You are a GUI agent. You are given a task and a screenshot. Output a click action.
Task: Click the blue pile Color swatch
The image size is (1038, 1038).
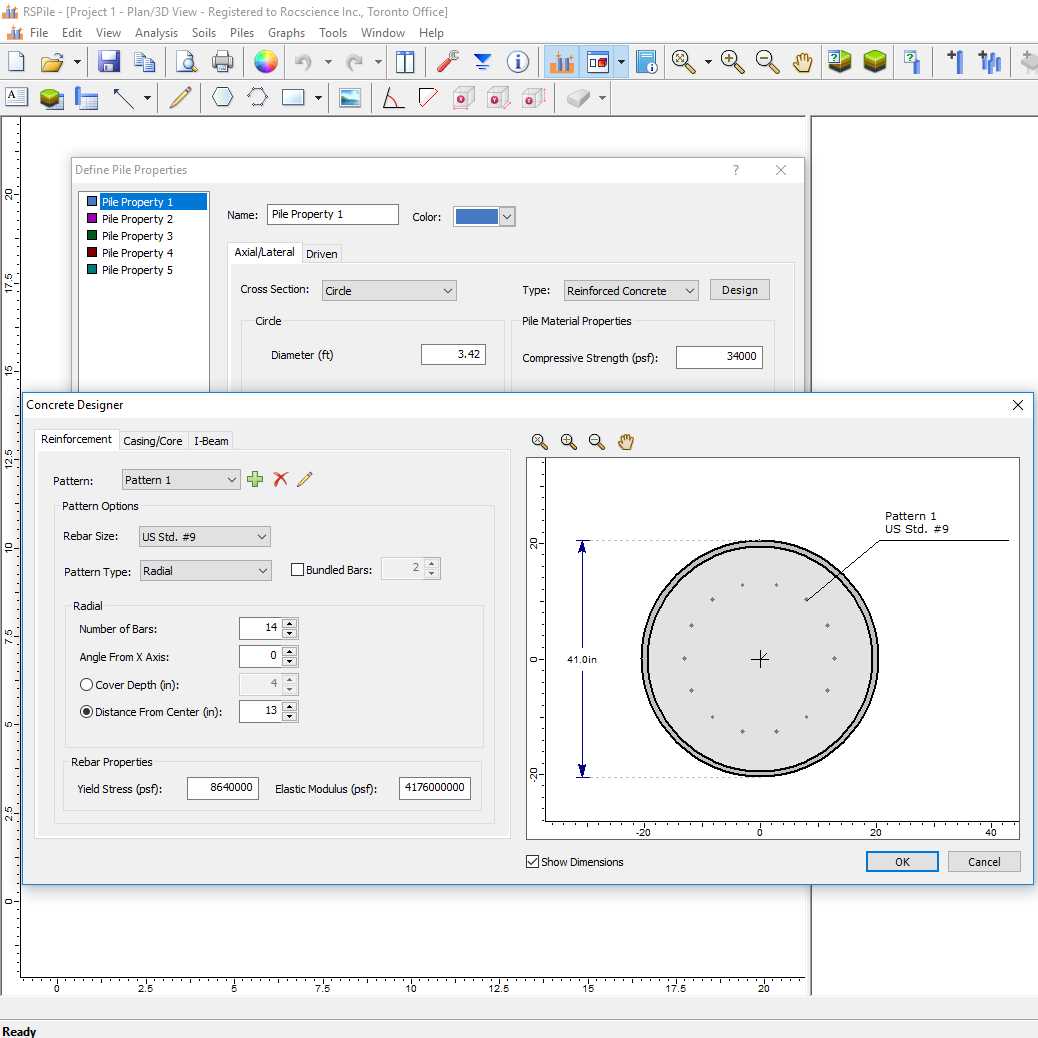pyautogui.click(x=477, y=216)
